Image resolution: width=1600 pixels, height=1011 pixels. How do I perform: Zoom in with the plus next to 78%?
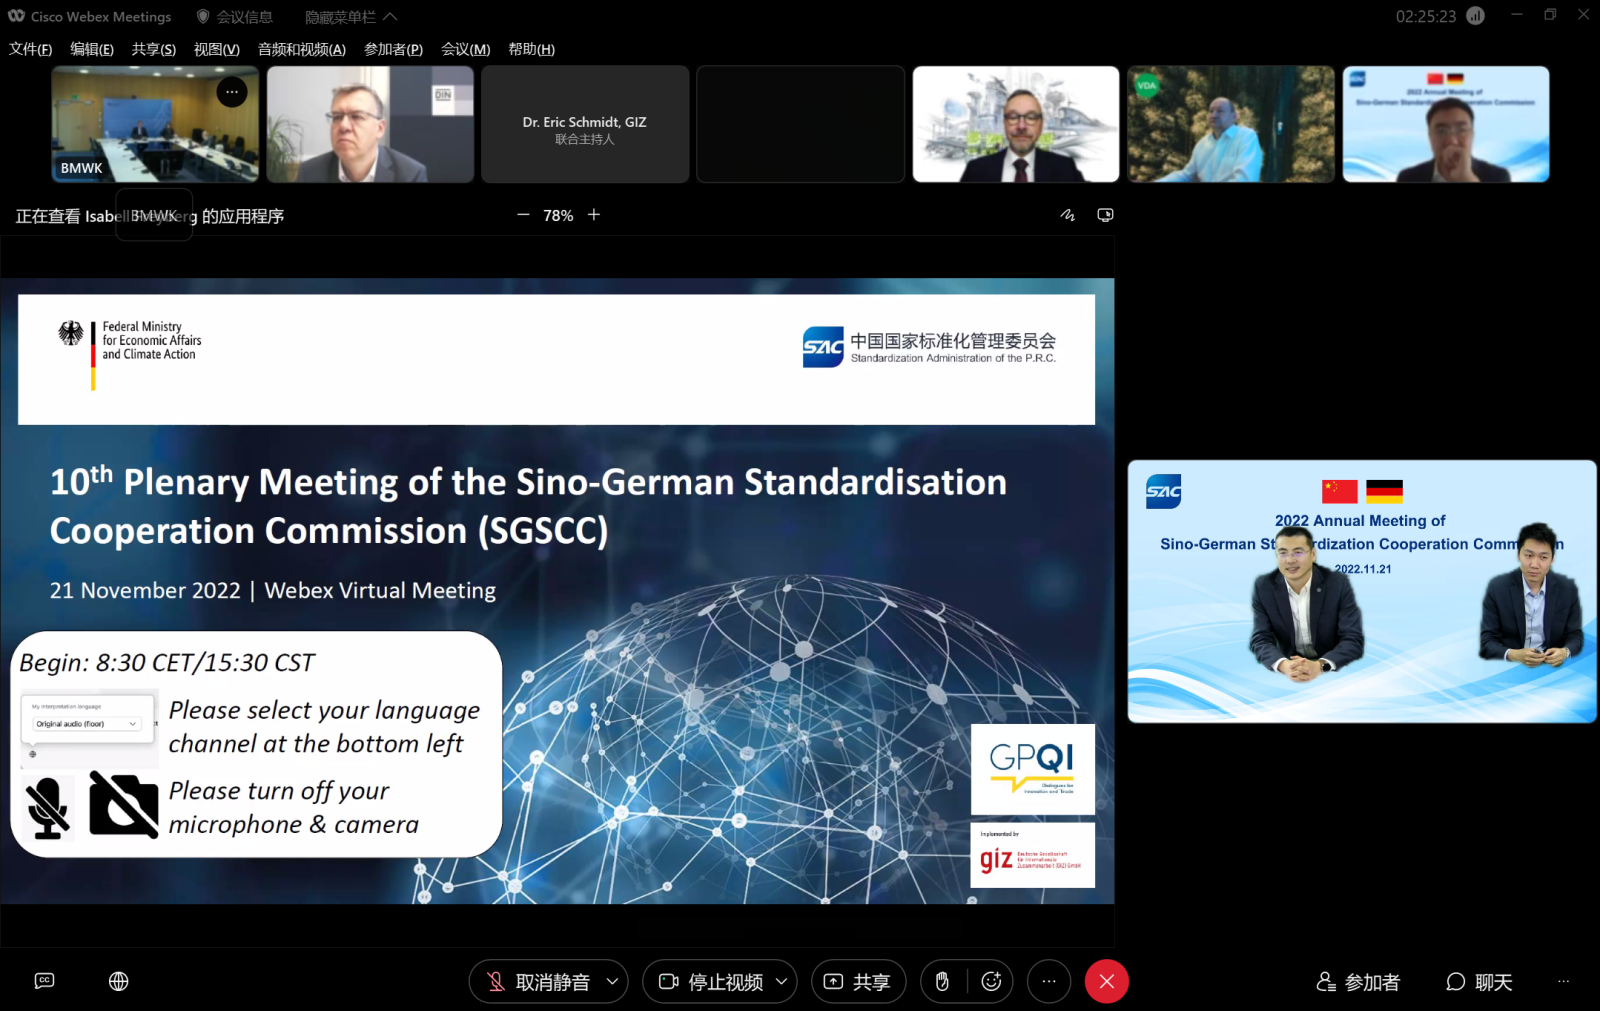pos(594,215)
